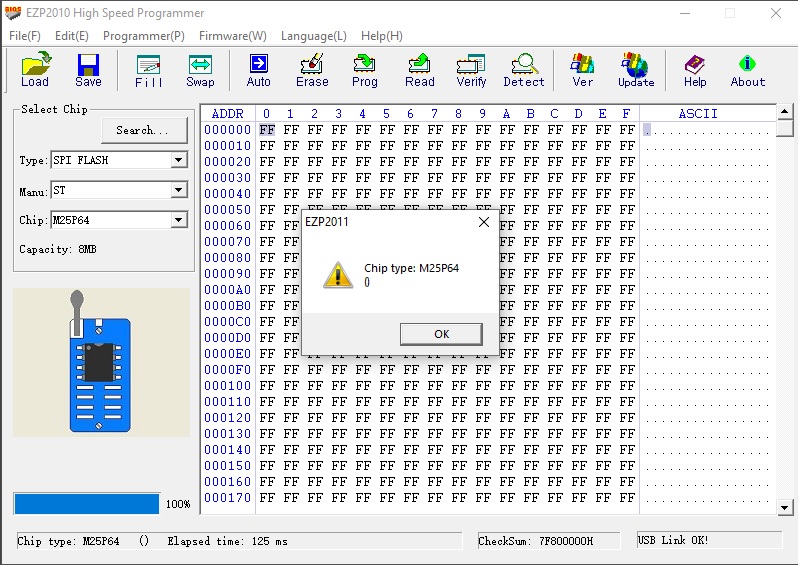
Task: Open the Help(H) menu
Action: [x=382, y=36]
